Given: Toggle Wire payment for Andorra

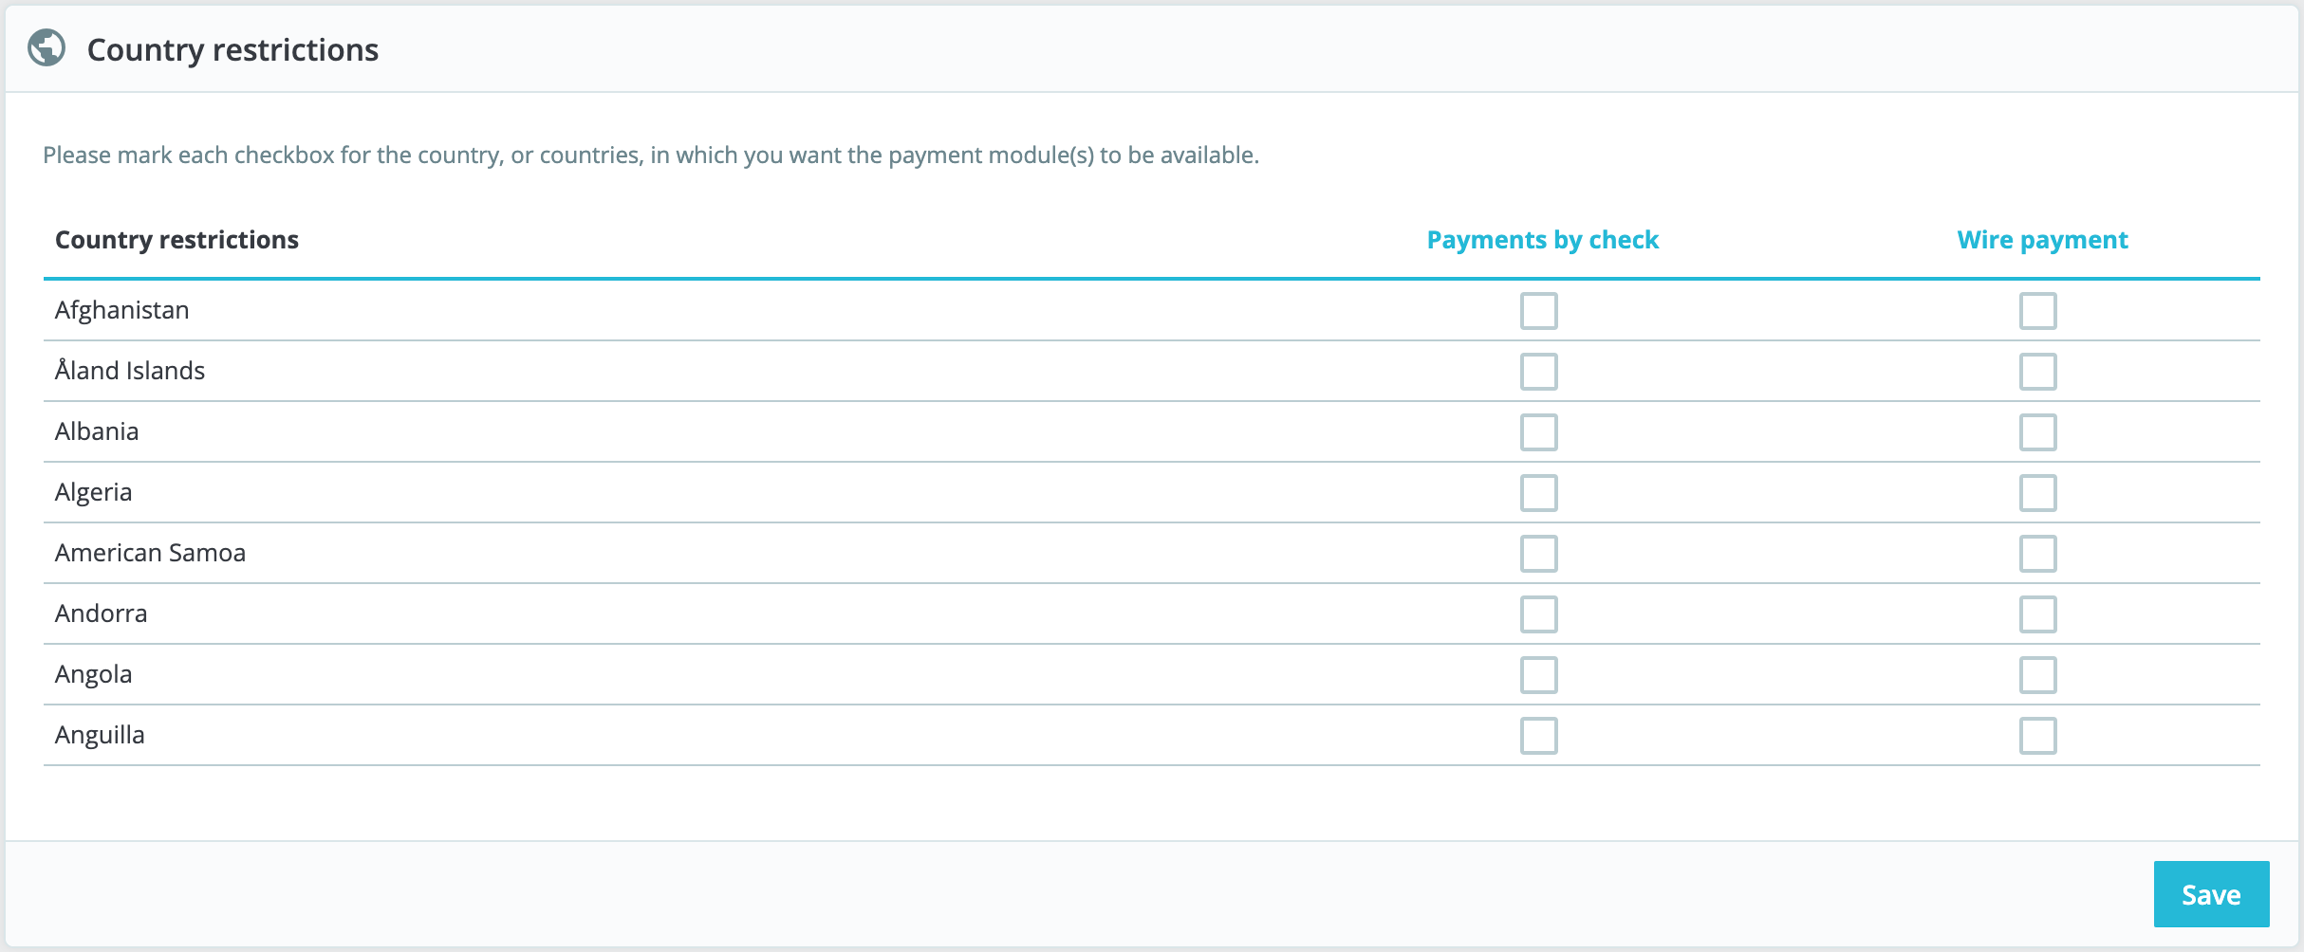Looking at the screenshot, I should click(2037, 614).
